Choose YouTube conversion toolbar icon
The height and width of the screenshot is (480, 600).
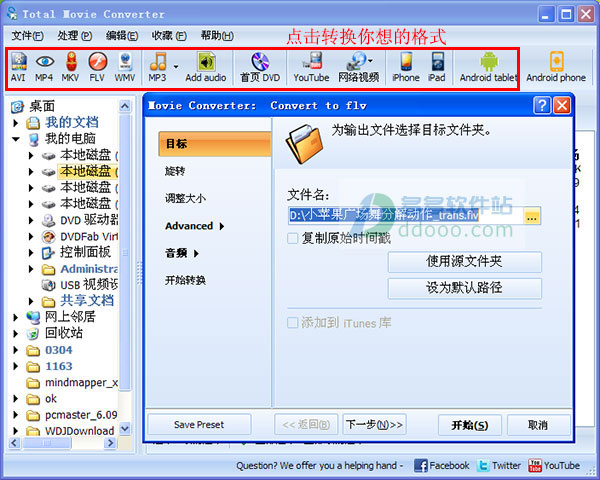click(311, 67)
